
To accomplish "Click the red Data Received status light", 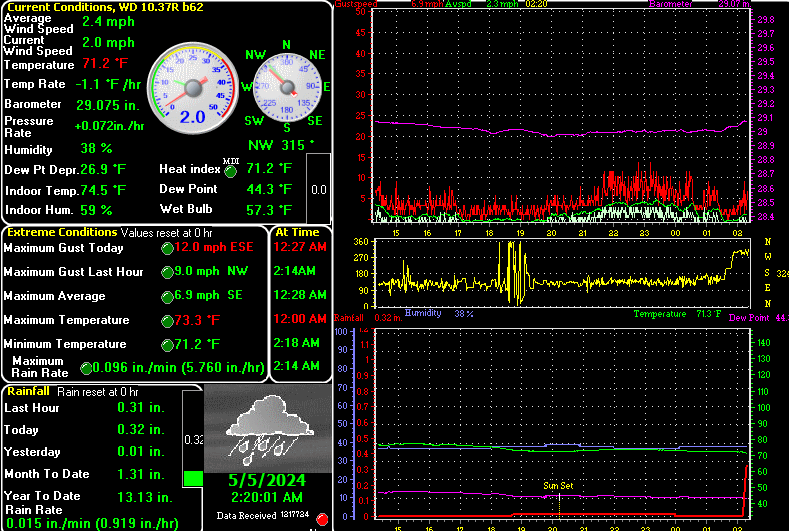I will pos(322,518).
